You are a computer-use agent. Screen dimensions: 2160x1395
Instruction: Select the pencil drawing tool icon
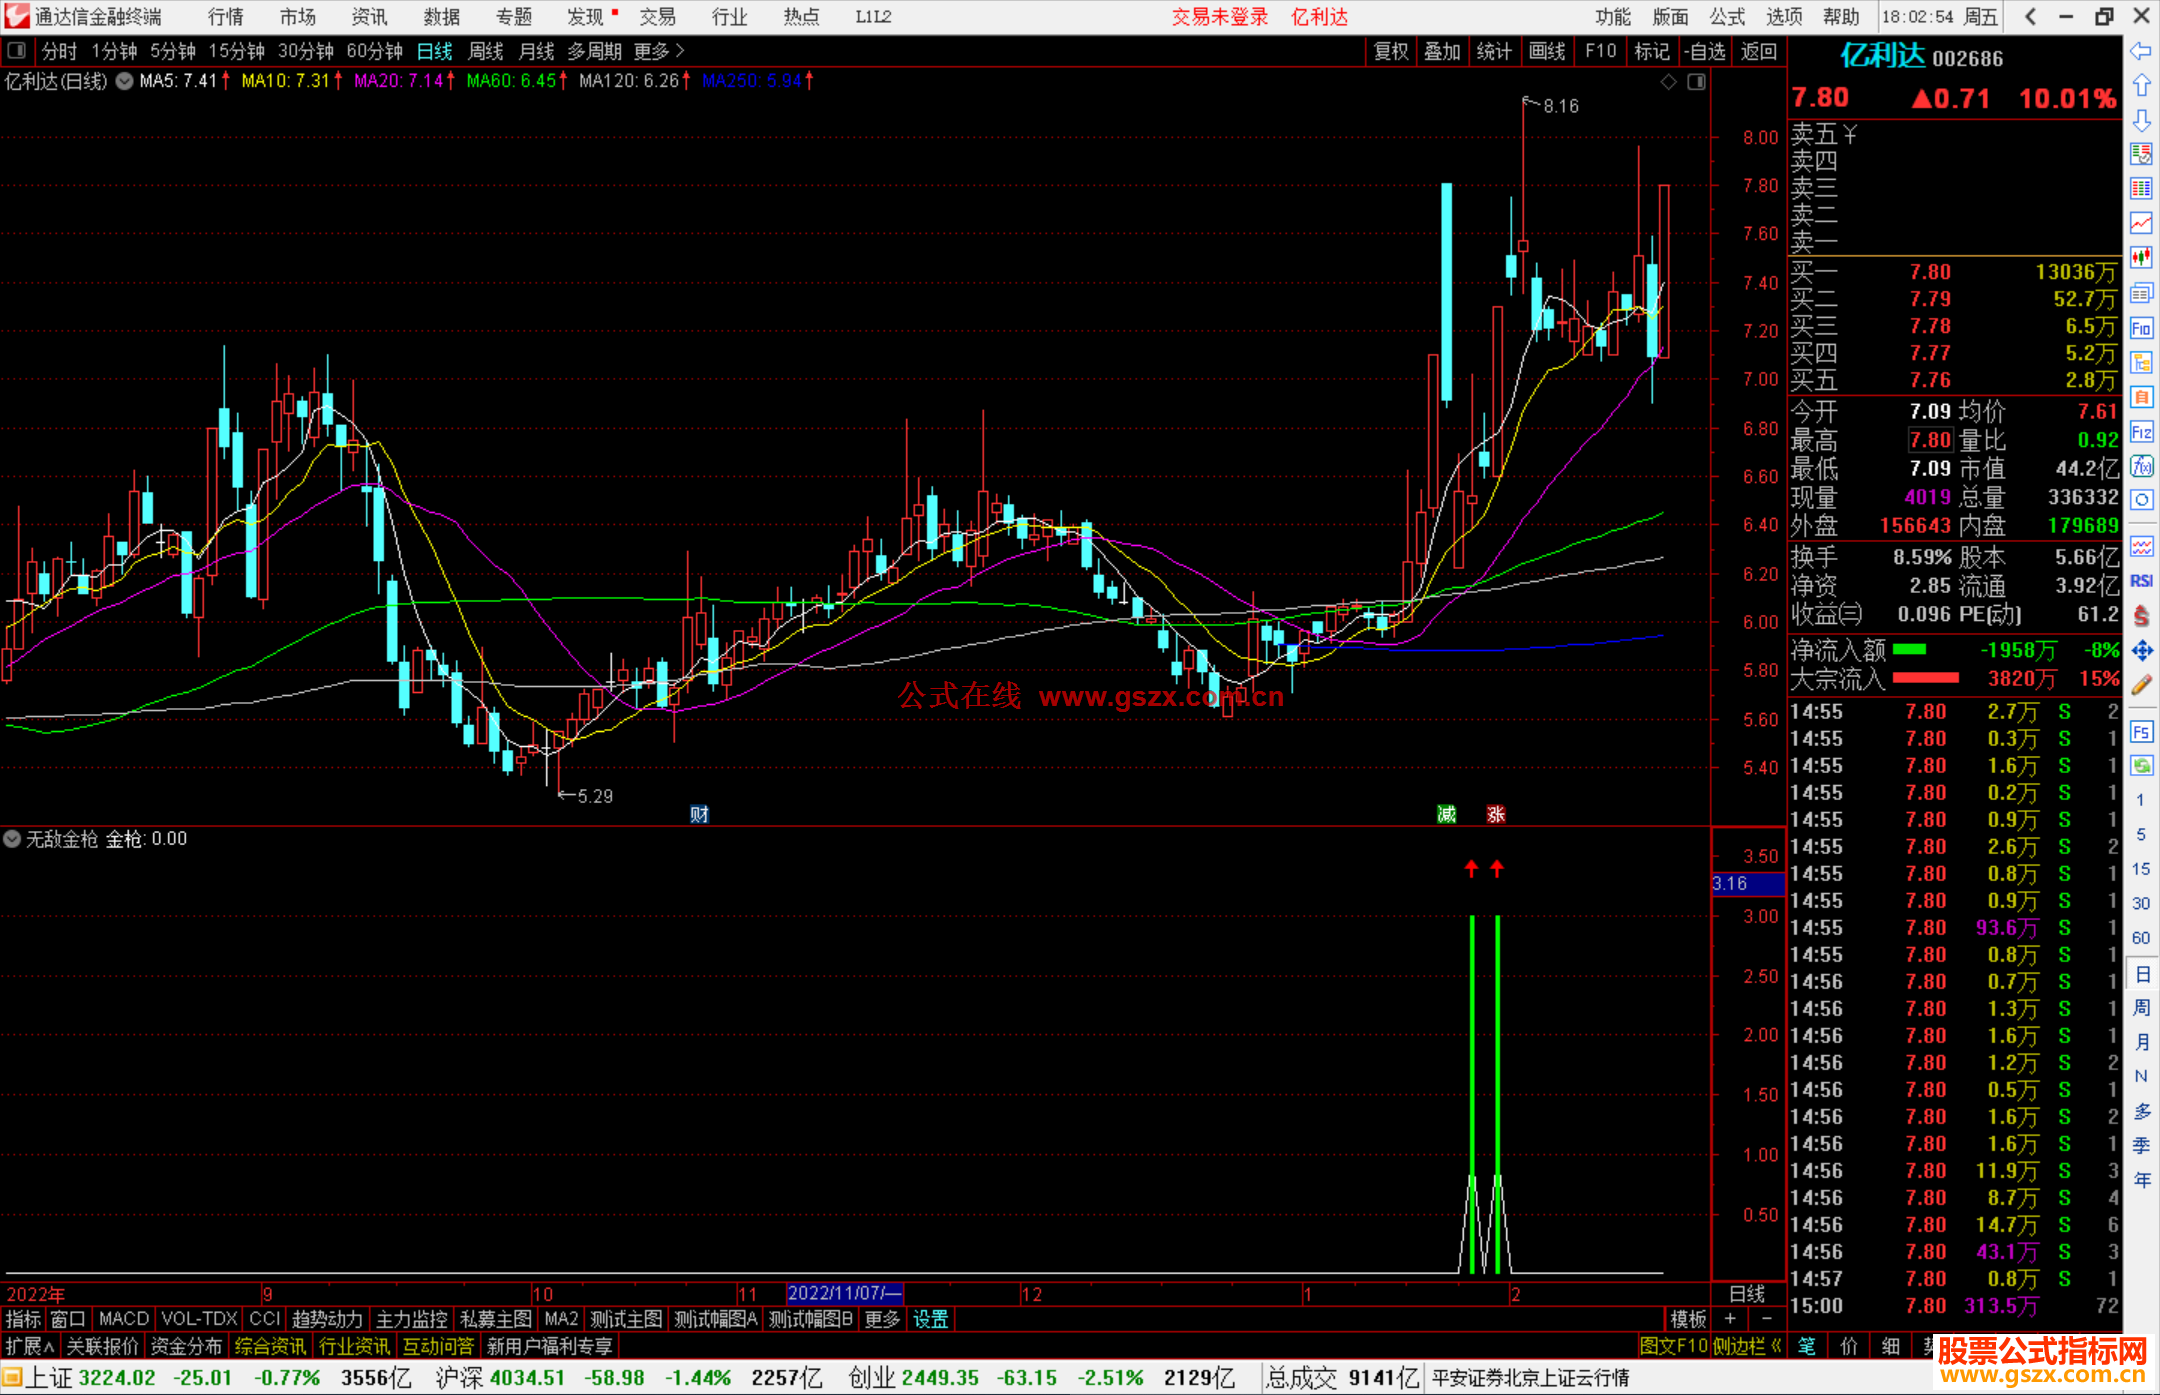tap(2141, 685)
